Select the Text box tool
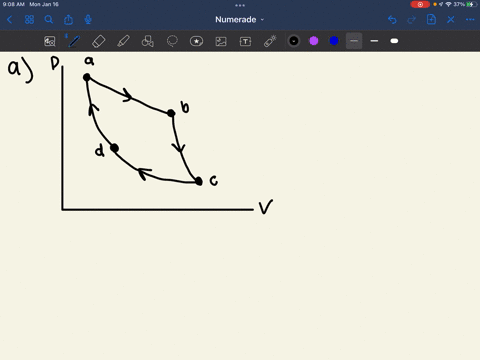Image resolution: width=480 pixels, height=360 pixels. tap(245, 41)
